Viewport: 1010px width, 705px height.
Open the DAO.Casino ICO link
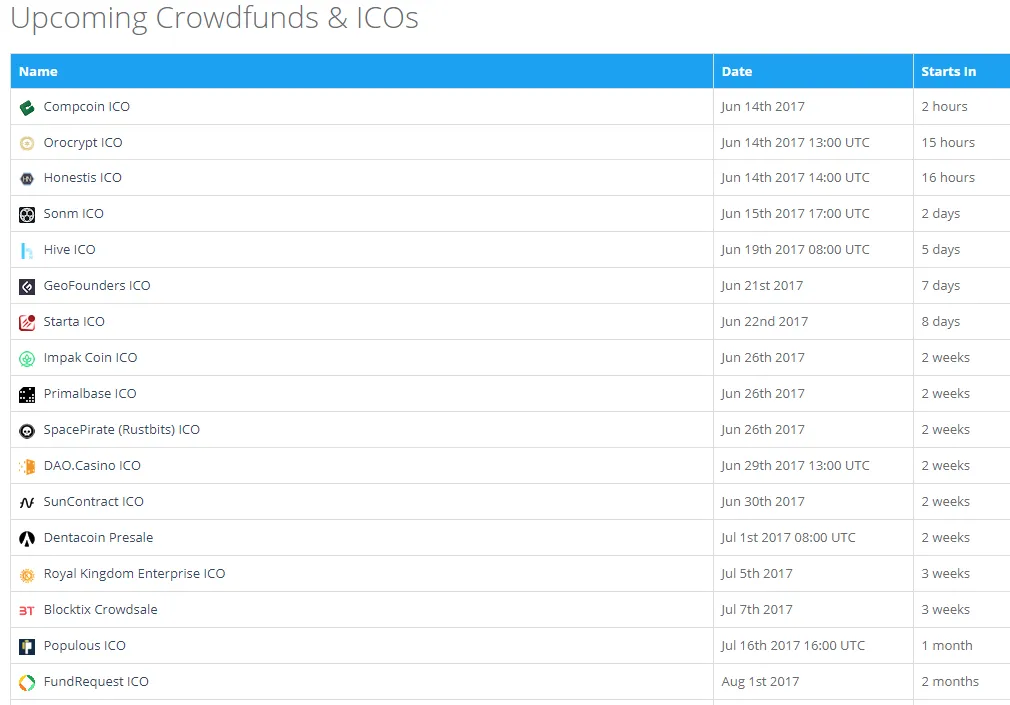point(92,465)
